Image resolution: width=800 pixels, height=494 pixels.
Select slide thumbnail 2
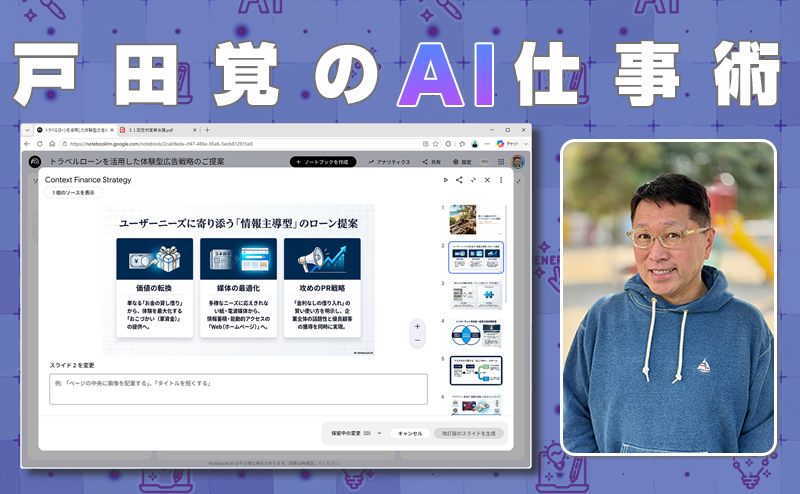pyautogui.click(x=476, y=257)
